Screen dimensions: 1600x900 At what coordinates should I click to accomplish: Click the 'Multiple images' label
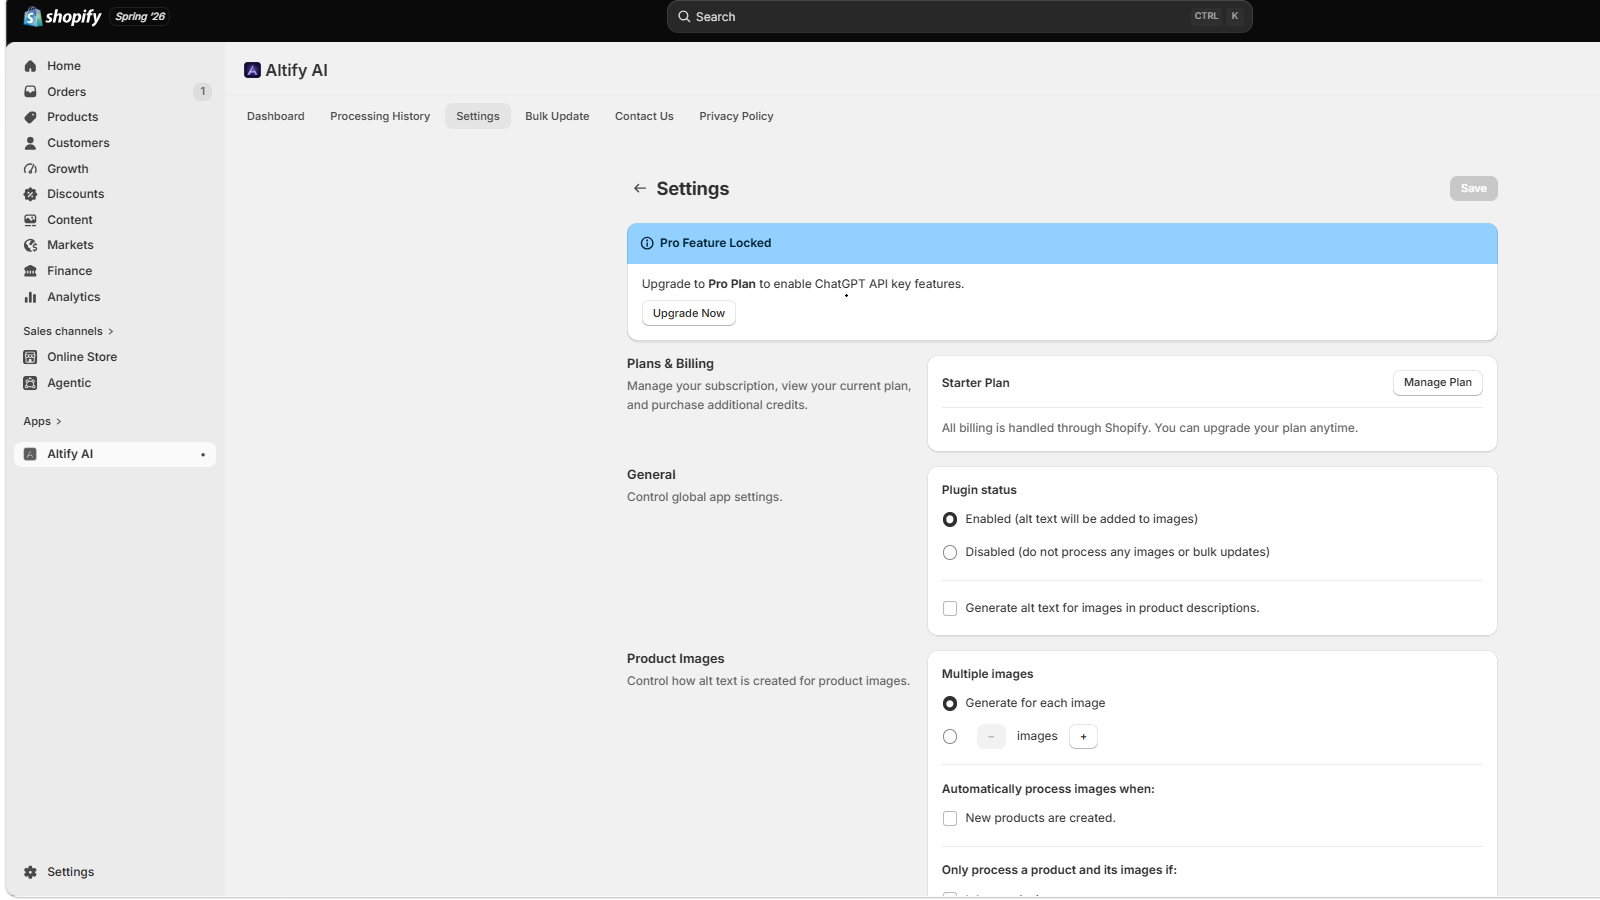pos(988,674)
